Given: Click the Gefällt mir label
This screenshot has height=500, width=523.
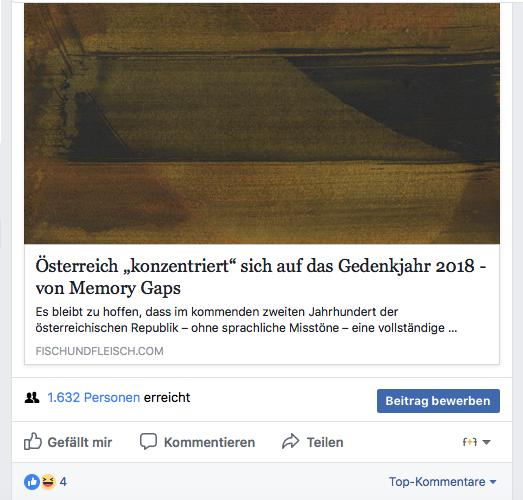Looking at the screenshot, I should coord(80,442).
